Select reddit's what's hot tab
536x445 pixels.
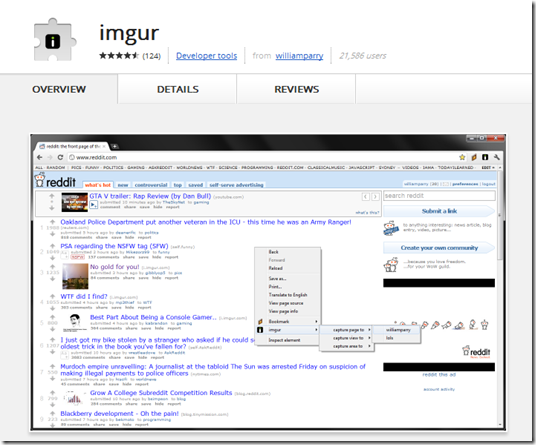[98, 185]
